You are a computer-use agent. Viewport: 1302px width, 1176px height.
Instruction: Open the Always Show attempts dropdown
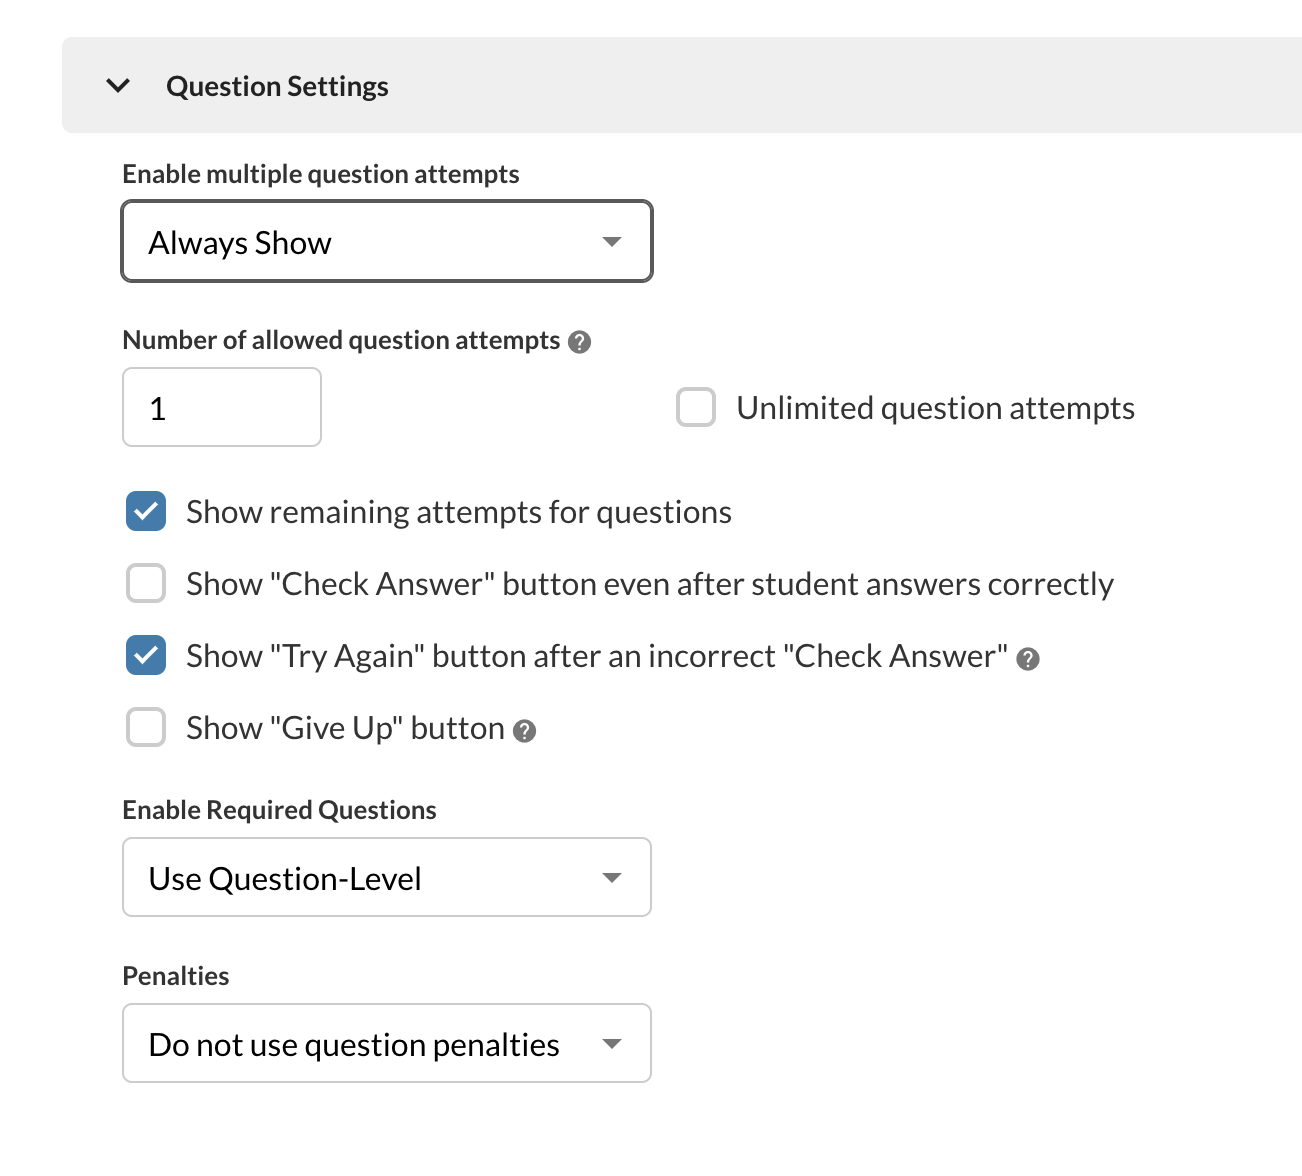pos(387,241)
